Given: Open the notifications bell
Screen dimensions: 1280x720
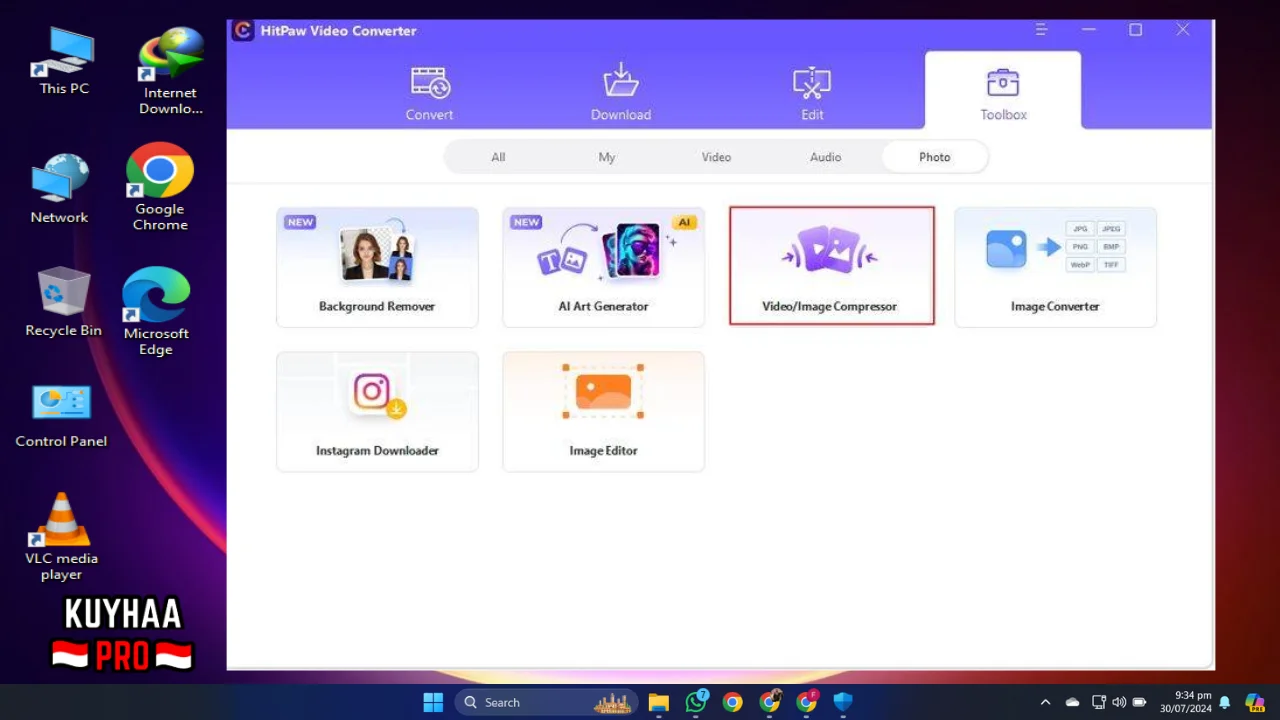Looking at the screenshot, I should coord(1224,702).
